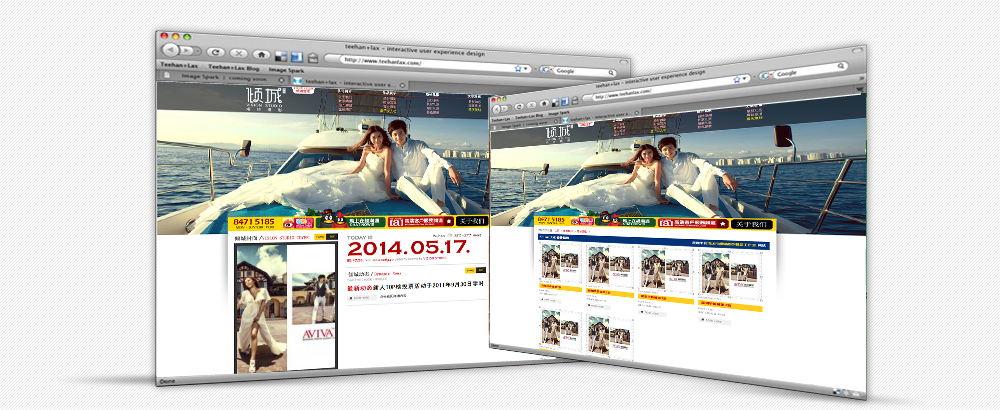Viewport: 1000px width, 410px height.
Task: Switch to teehan+lax tab in left window
Action: pos(348,82)
